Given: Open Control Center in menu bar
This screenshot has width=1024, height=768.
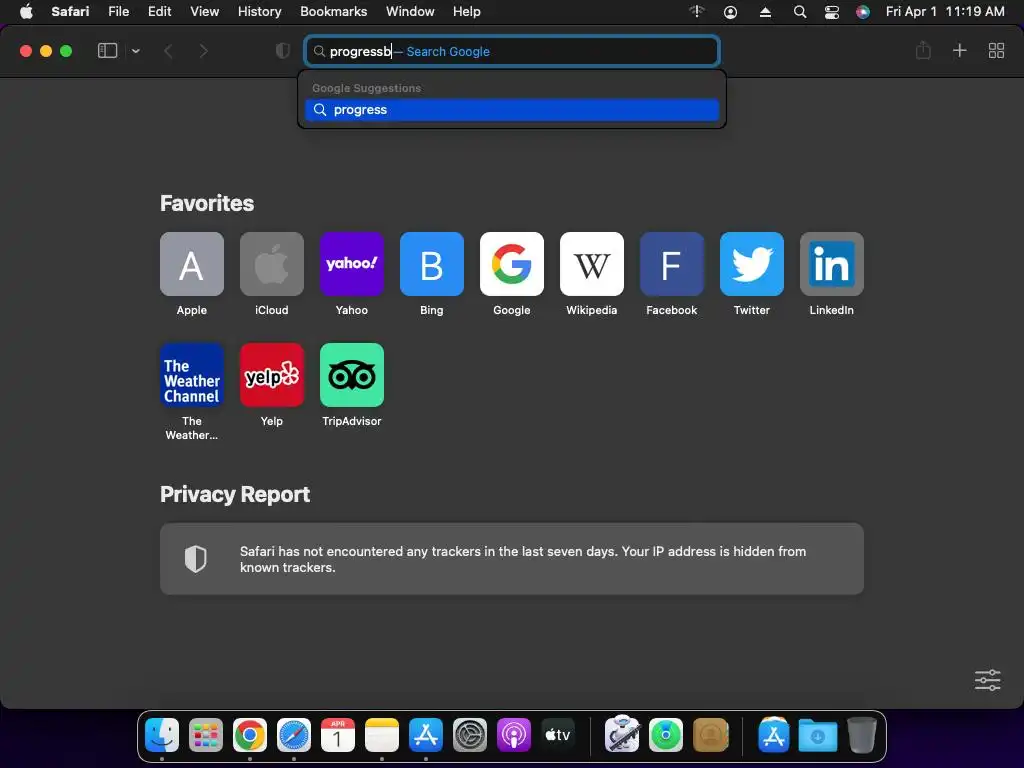Looking at the screenshot, I should 831,12.
